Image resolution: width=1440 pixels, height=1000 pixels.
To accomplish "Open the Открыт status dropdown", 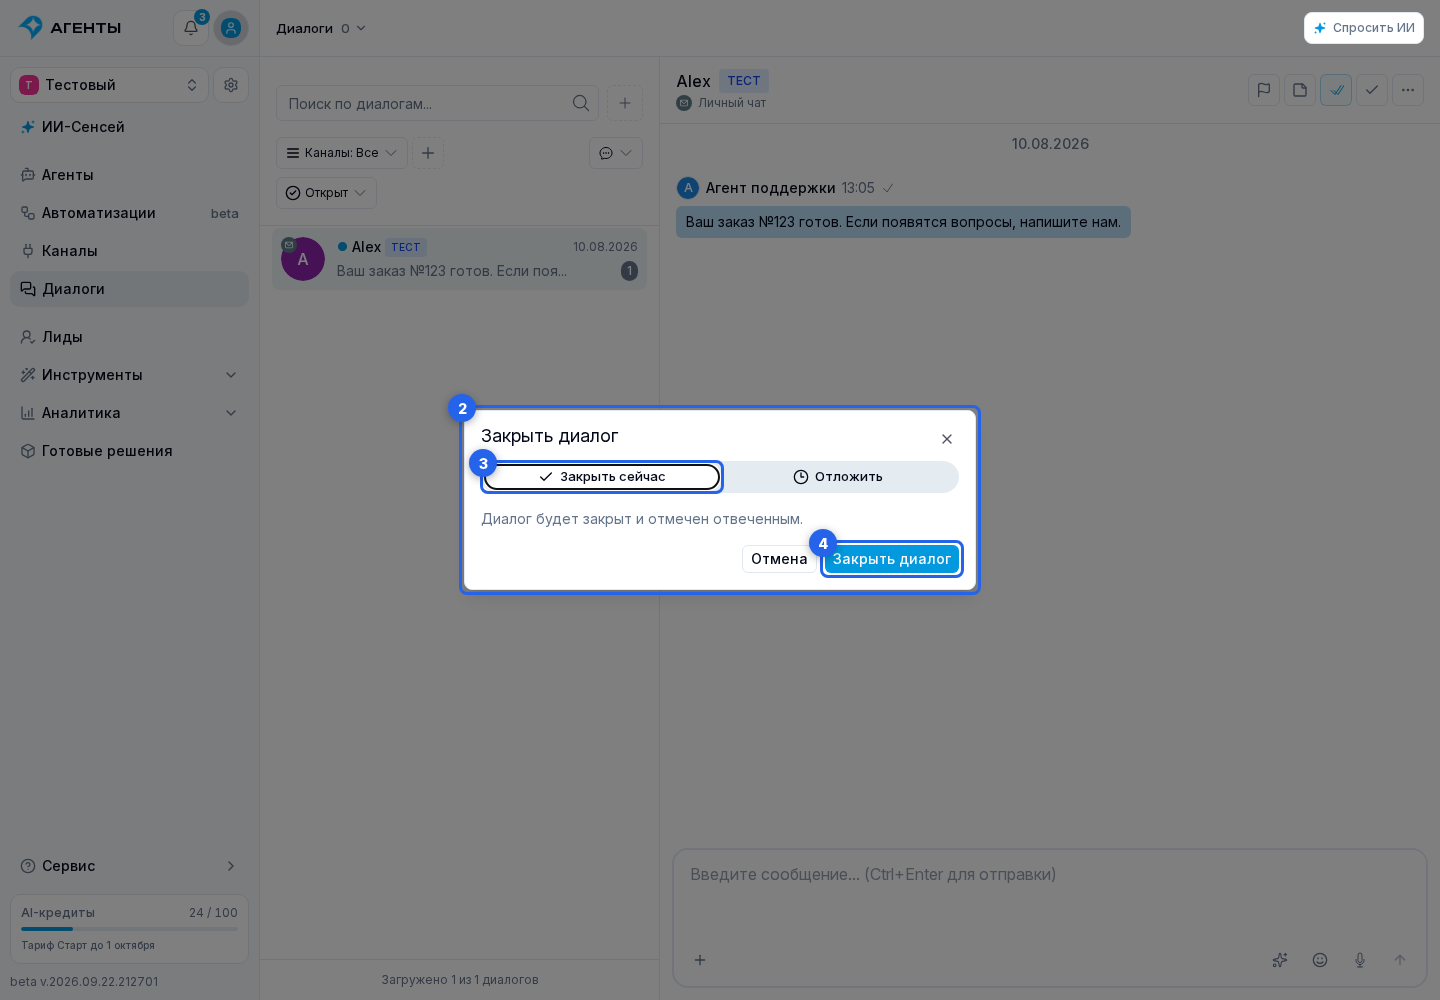I will (327, 193).
